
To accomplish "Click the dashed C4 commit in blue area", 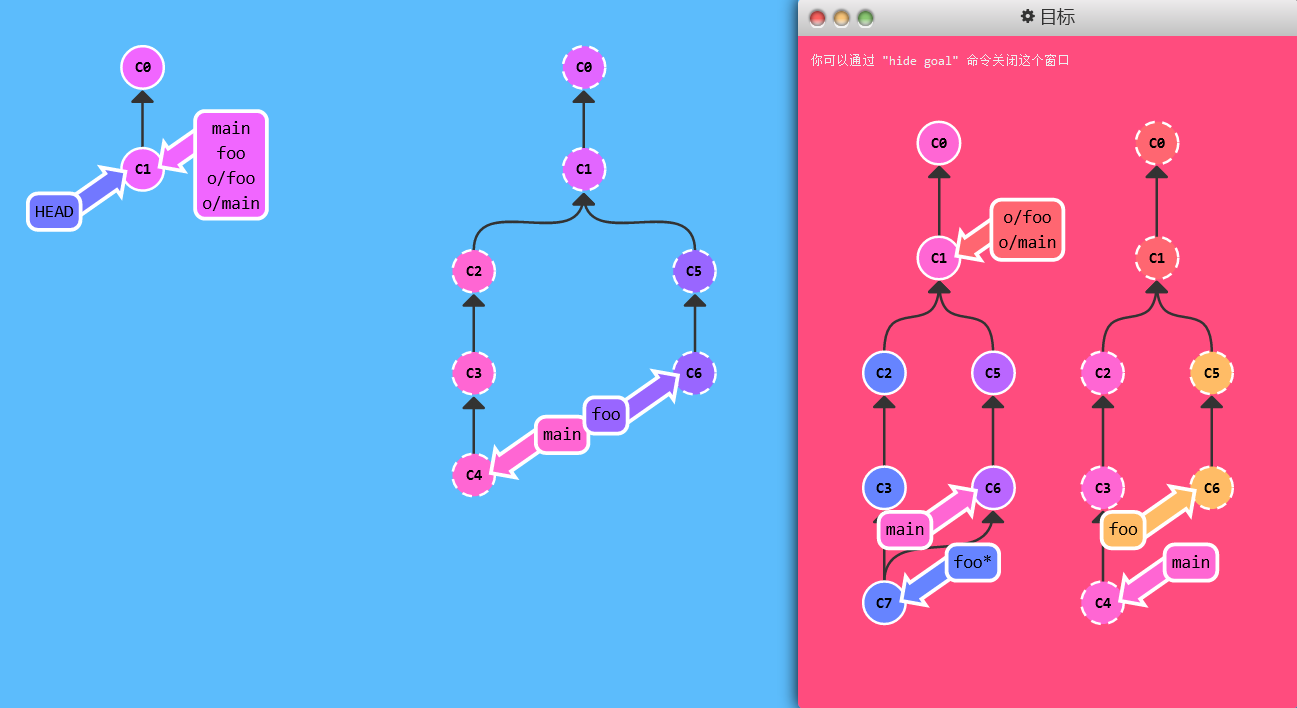I will 474,475.
